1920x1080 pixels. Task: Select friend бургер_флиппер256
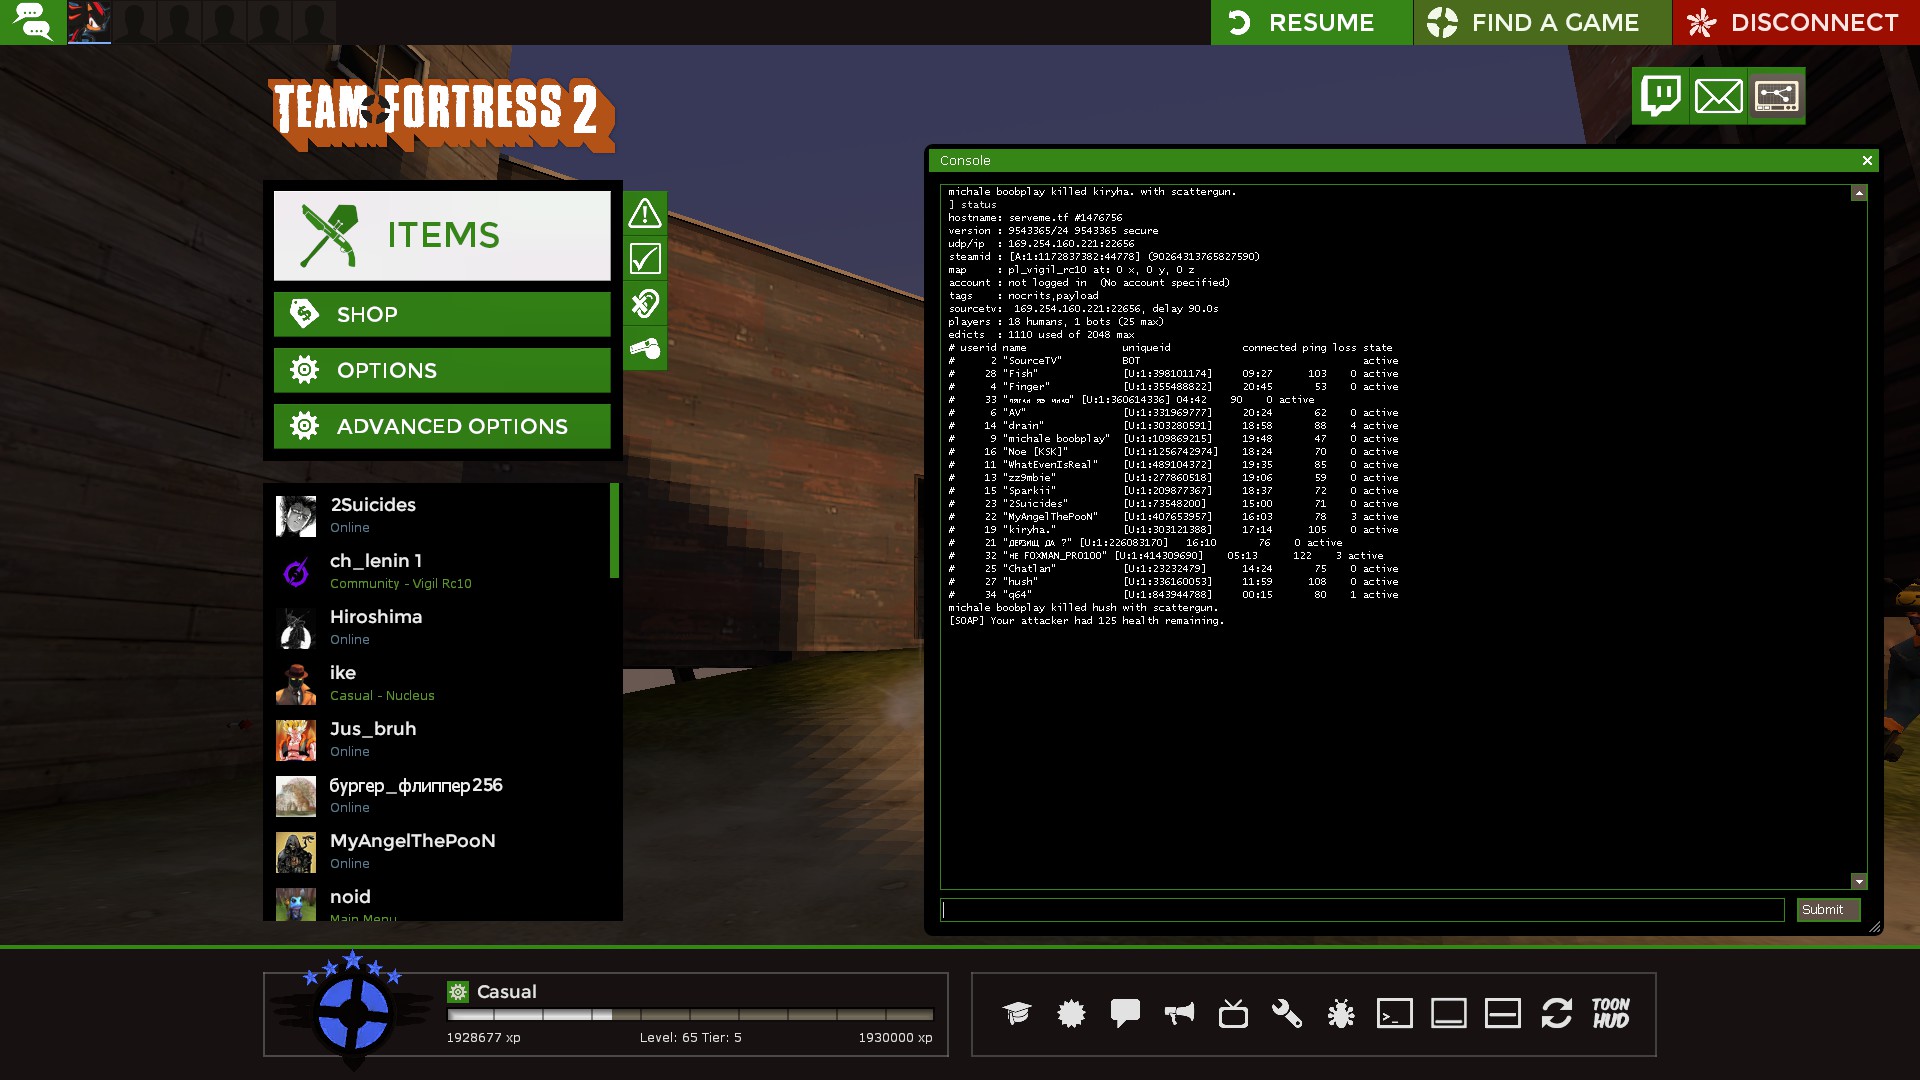coord(440,795)
